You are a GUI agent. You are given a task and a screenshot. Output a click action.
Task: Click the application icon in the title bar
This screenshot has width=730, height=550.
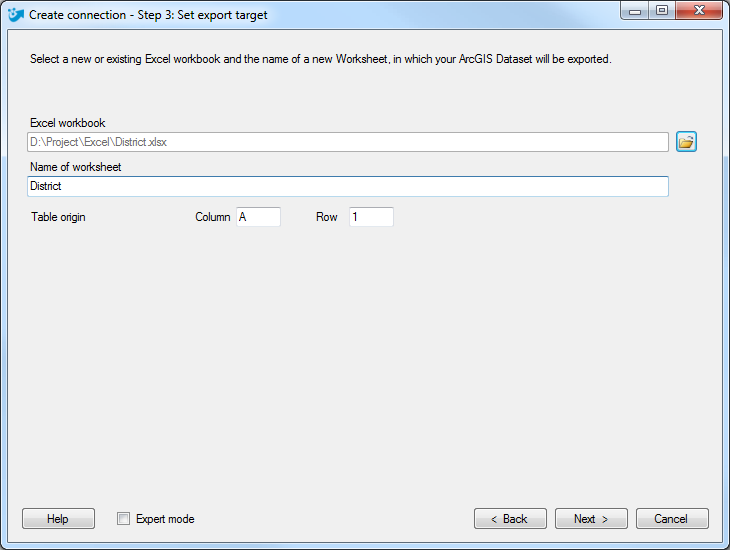[15, 15]
